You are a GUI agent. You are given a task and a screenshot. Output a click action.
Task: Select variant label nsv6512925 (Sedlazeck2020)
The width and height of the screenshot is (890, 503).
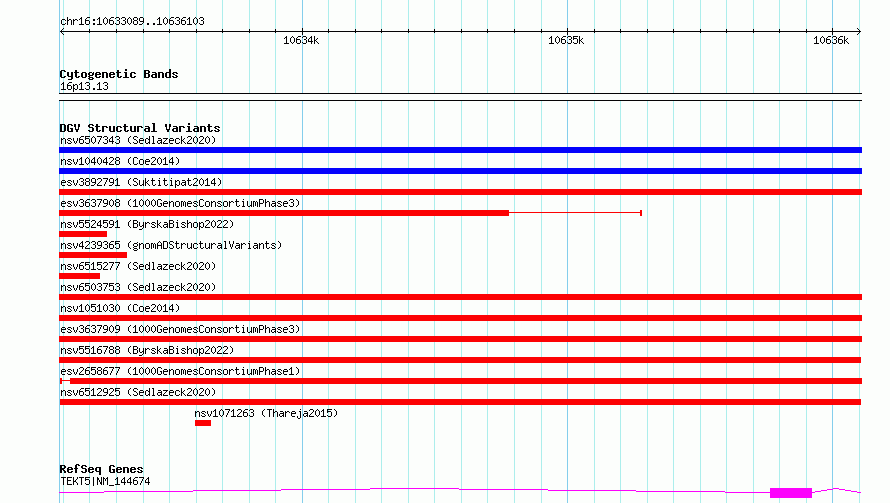tap(138, 392)
